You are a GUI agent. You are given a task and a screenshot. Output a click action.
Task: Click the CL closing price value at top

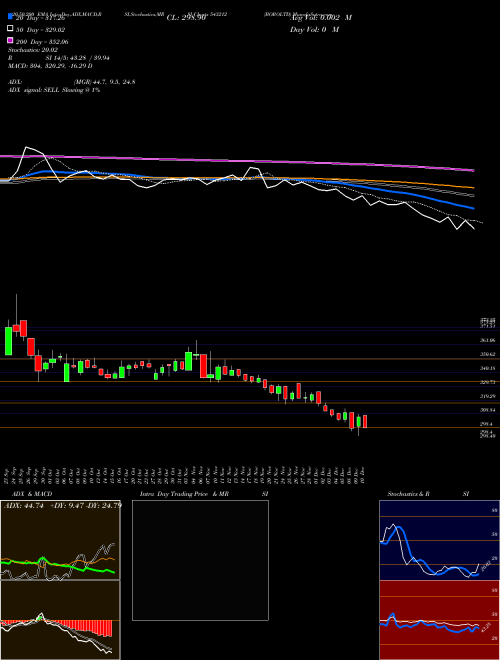(186, 18)
